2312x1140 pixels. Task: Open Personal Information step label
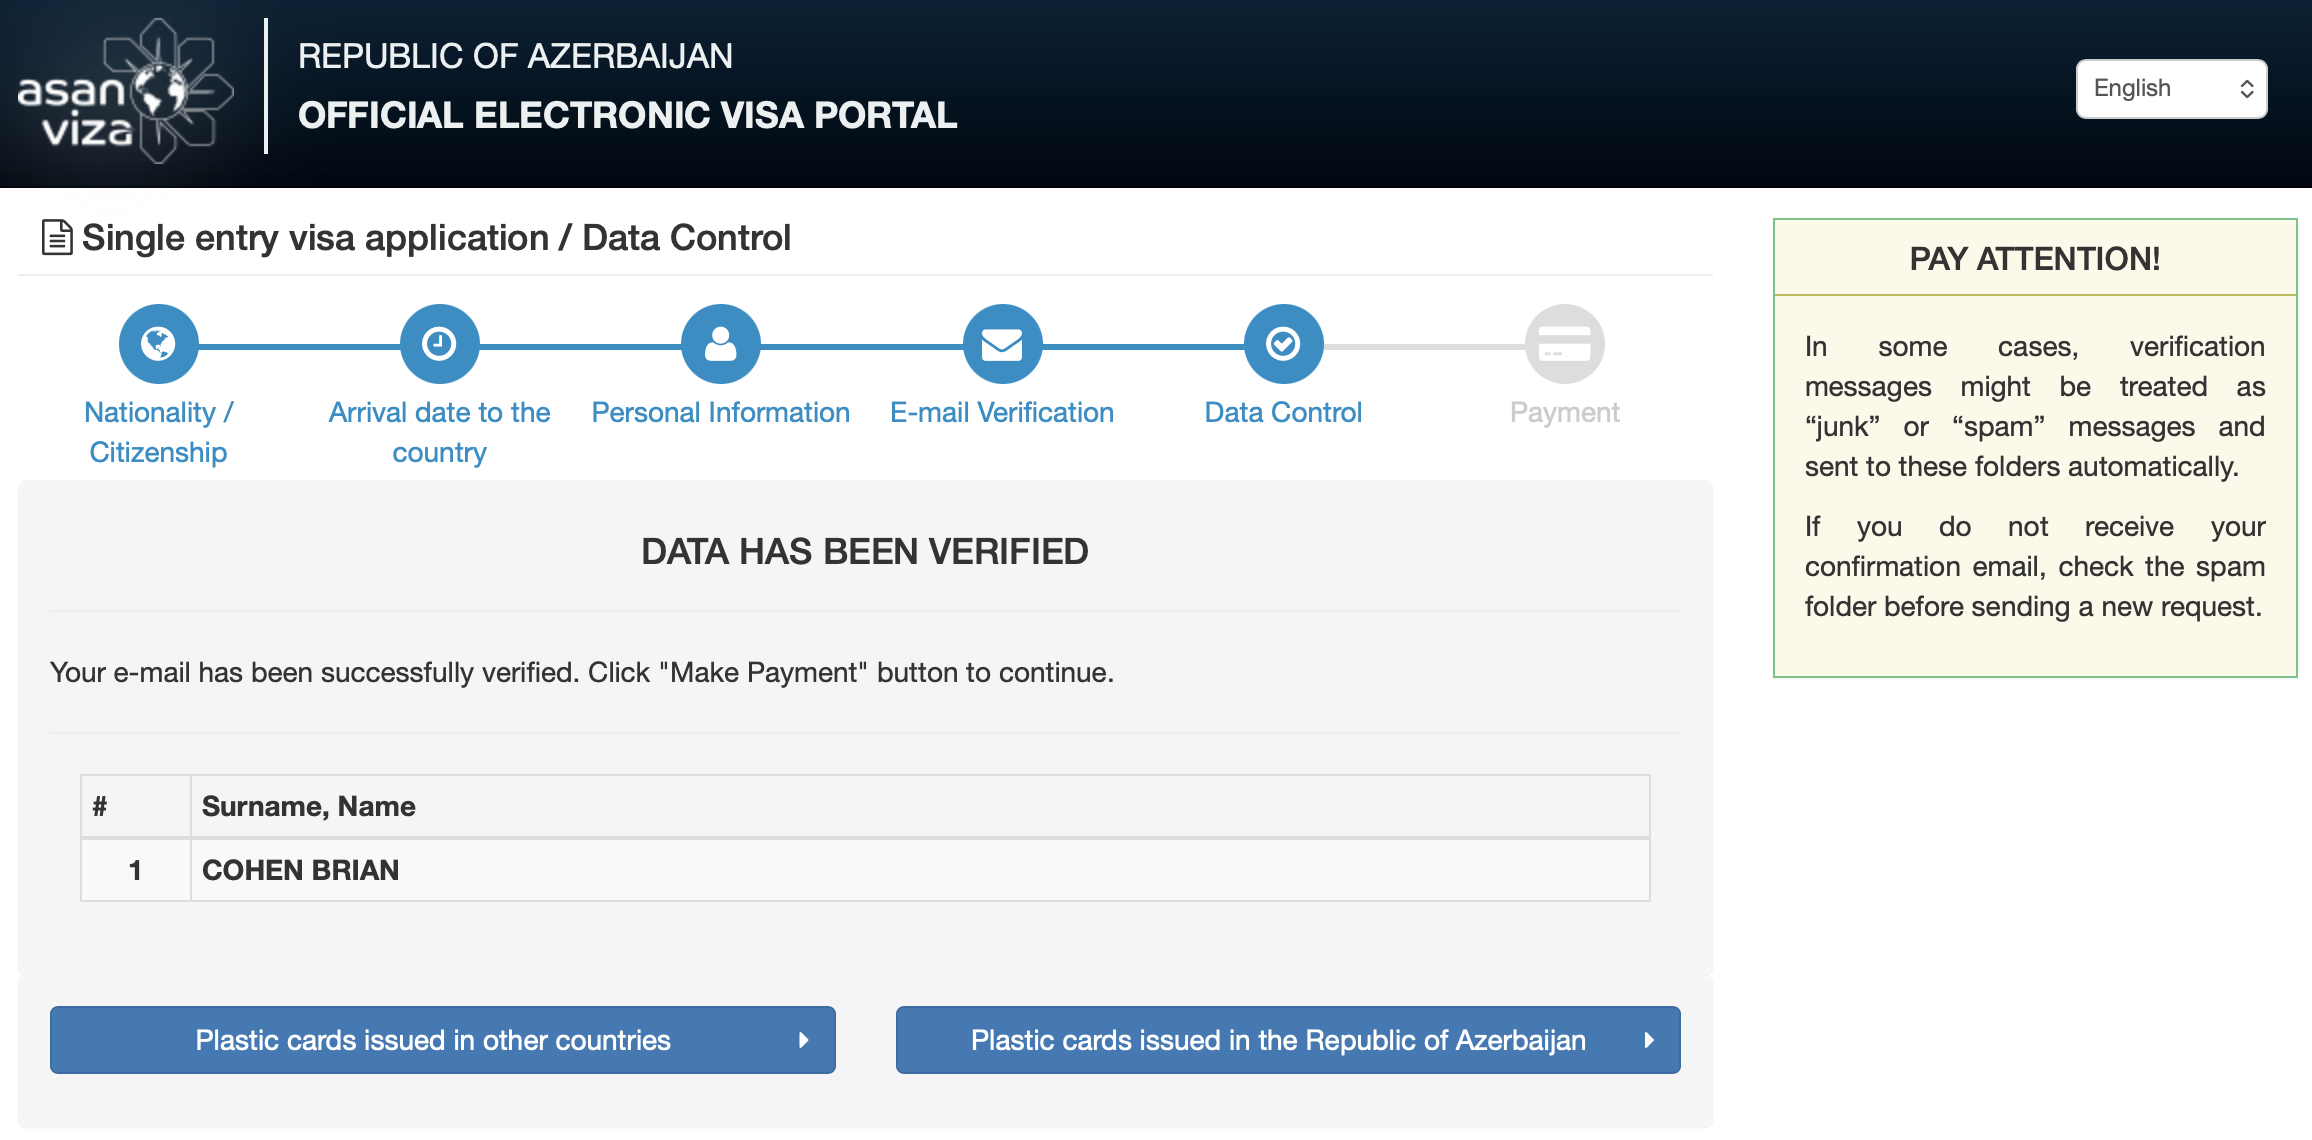click(720, 412)
